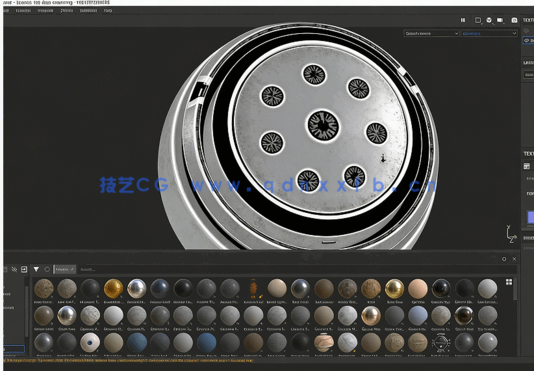Click the display mode rectangle icon in top toolbar
The image size is (534, 371).
pyautogui.click(x=500, y=20)
